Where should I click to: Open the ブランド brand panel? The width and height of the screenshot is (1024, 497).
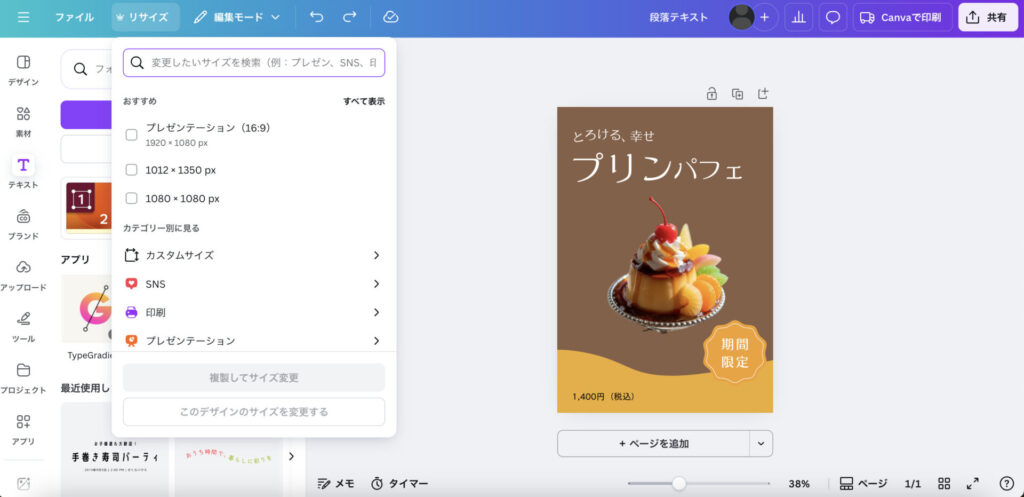click(24, 225)
